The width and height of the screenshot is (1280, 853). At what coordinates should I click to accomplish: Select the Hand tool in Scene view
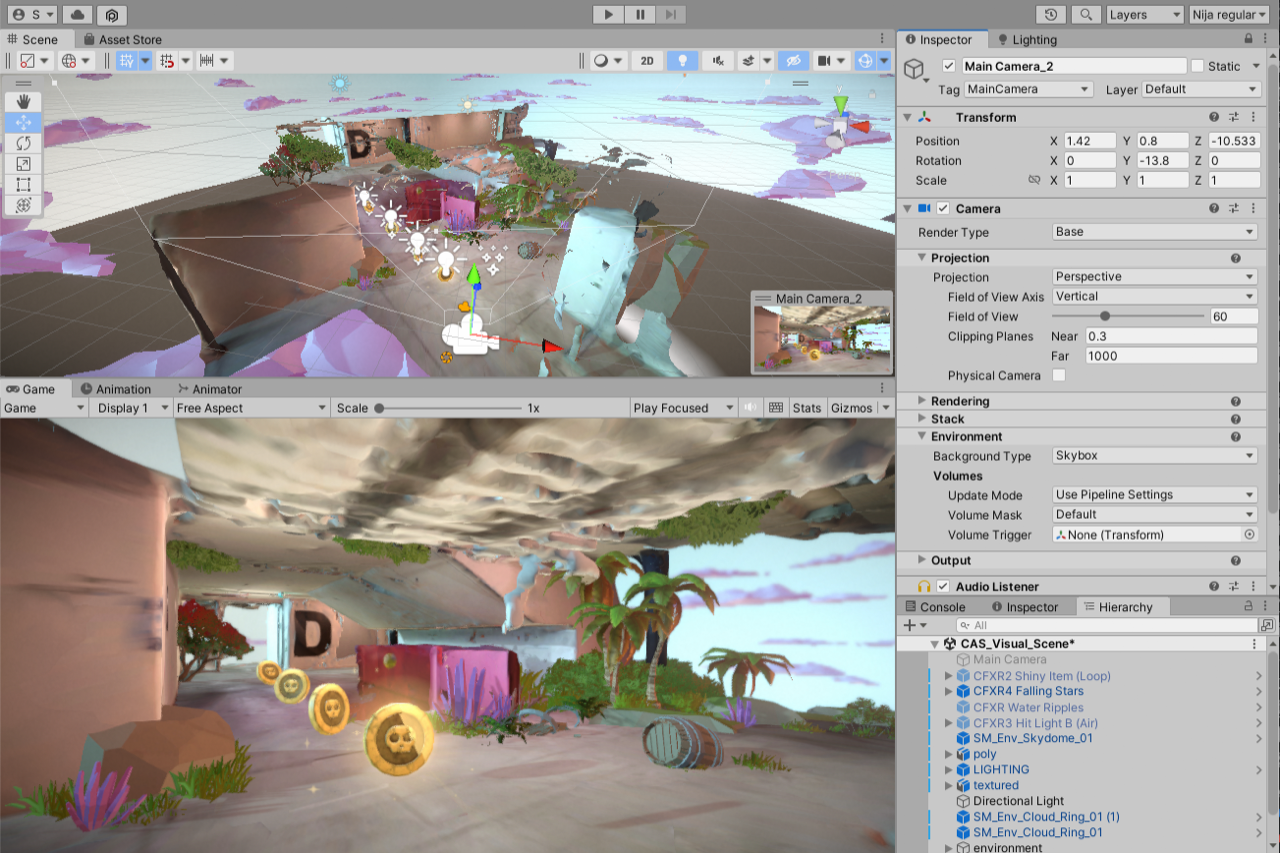[24, 101]
